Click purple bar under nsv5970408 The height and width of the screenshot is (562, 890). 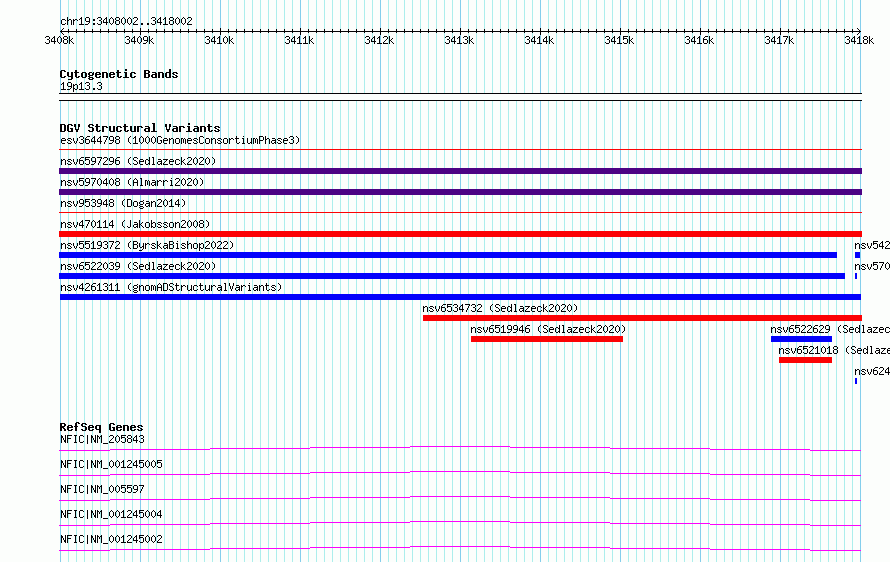pyautogui.click(x=460, y=192)
